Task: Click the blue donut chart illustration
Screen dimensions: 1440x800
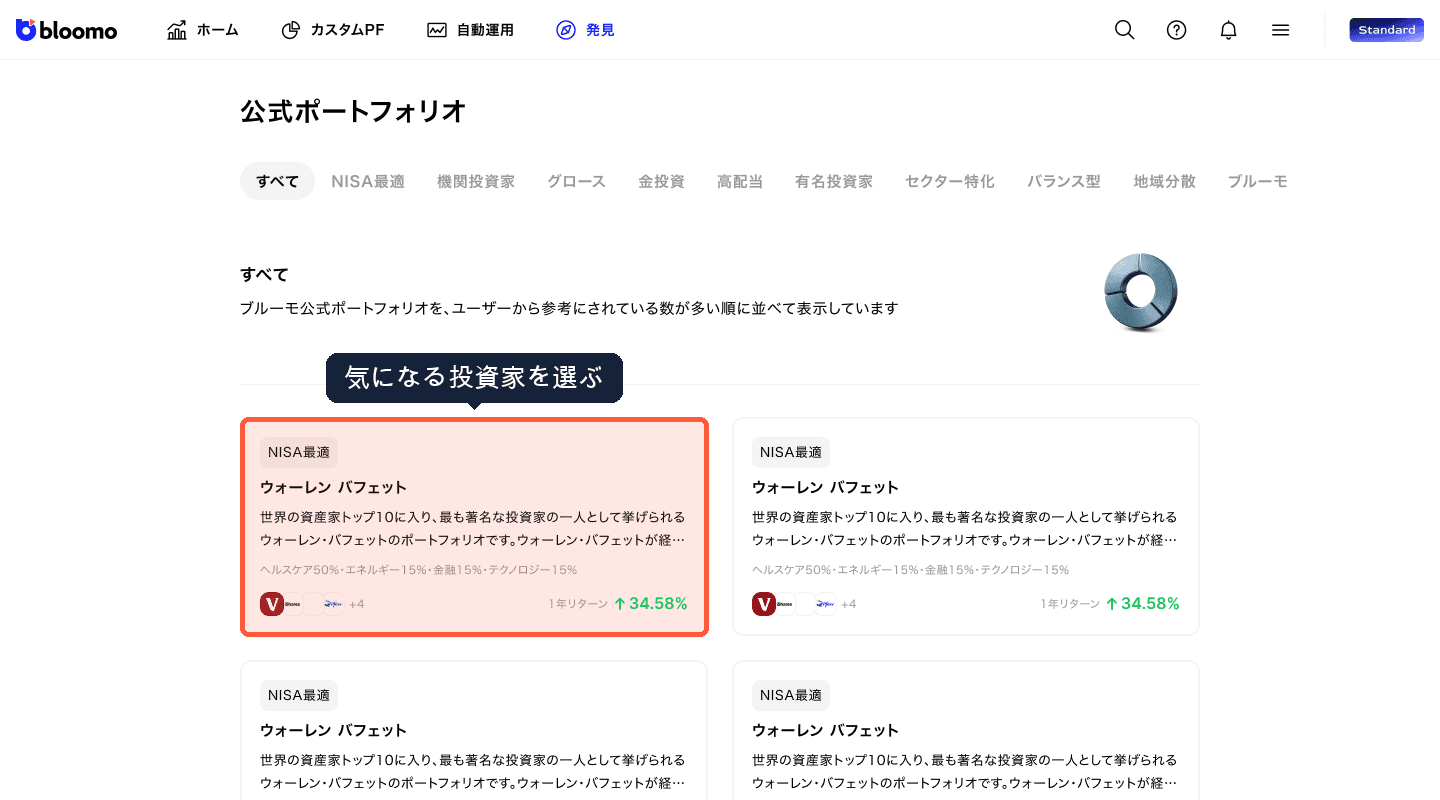Action: click(x=1141, y=292)
